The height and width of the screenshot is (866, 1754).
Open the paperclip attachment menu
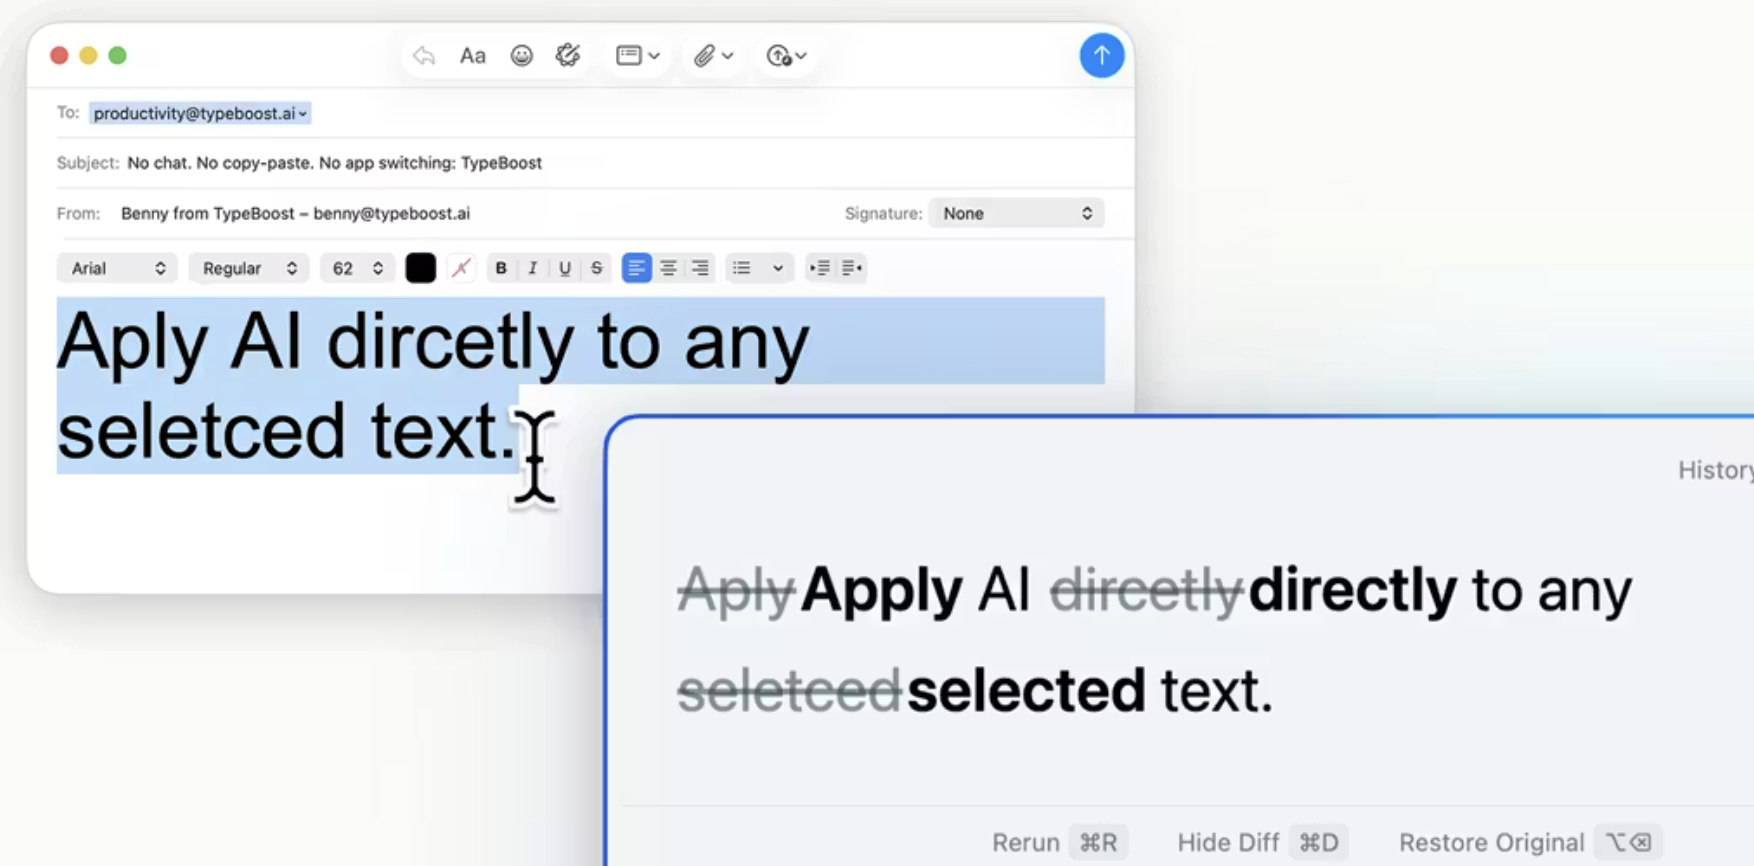point(714,56)
